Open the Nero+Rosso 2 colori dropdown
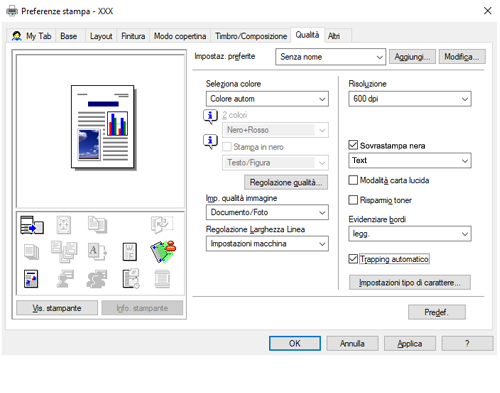500x393 pixels. pyautogui.click(x=275, y=130)
